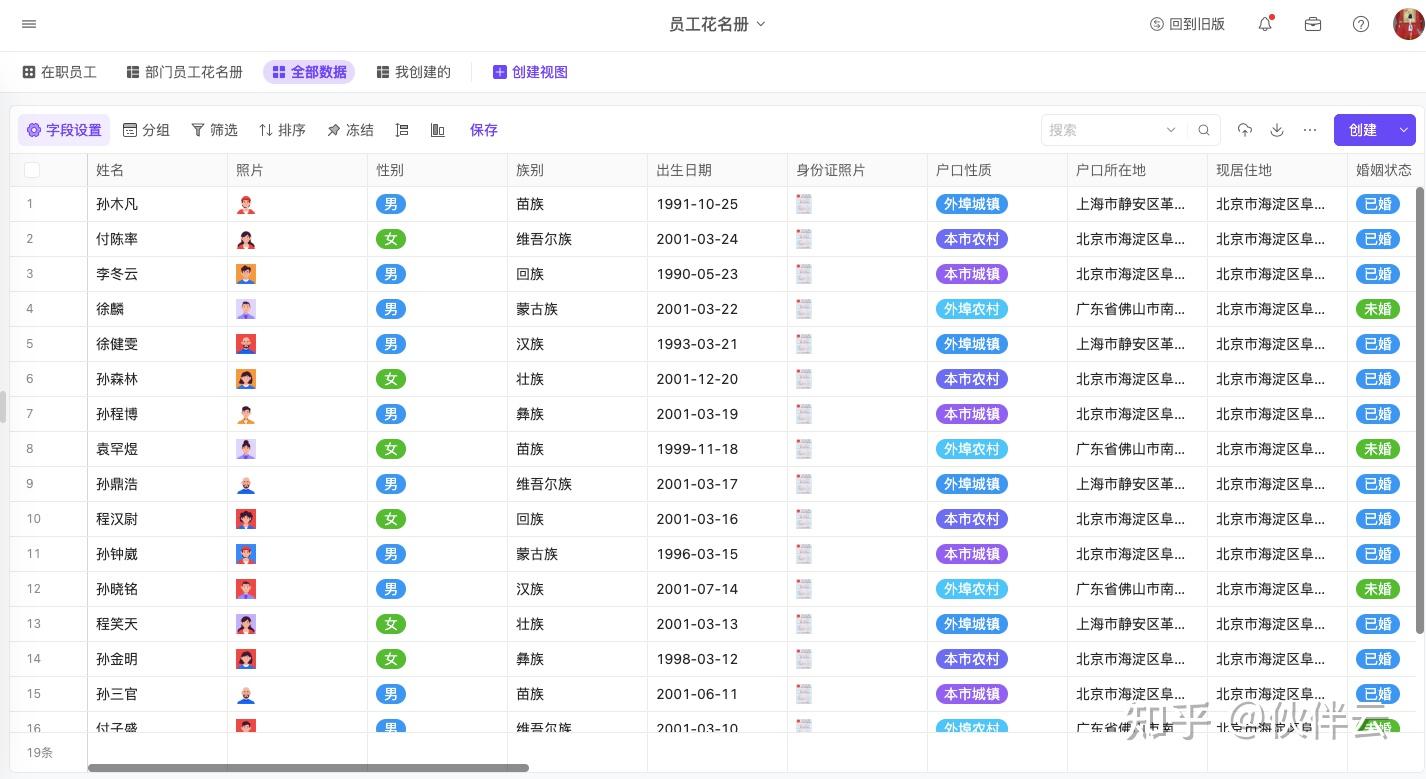Screen dimensions: 1426x779
Task: Click the 回到旧版 button
Action: pyautogui.click(x=1188, y=24)
